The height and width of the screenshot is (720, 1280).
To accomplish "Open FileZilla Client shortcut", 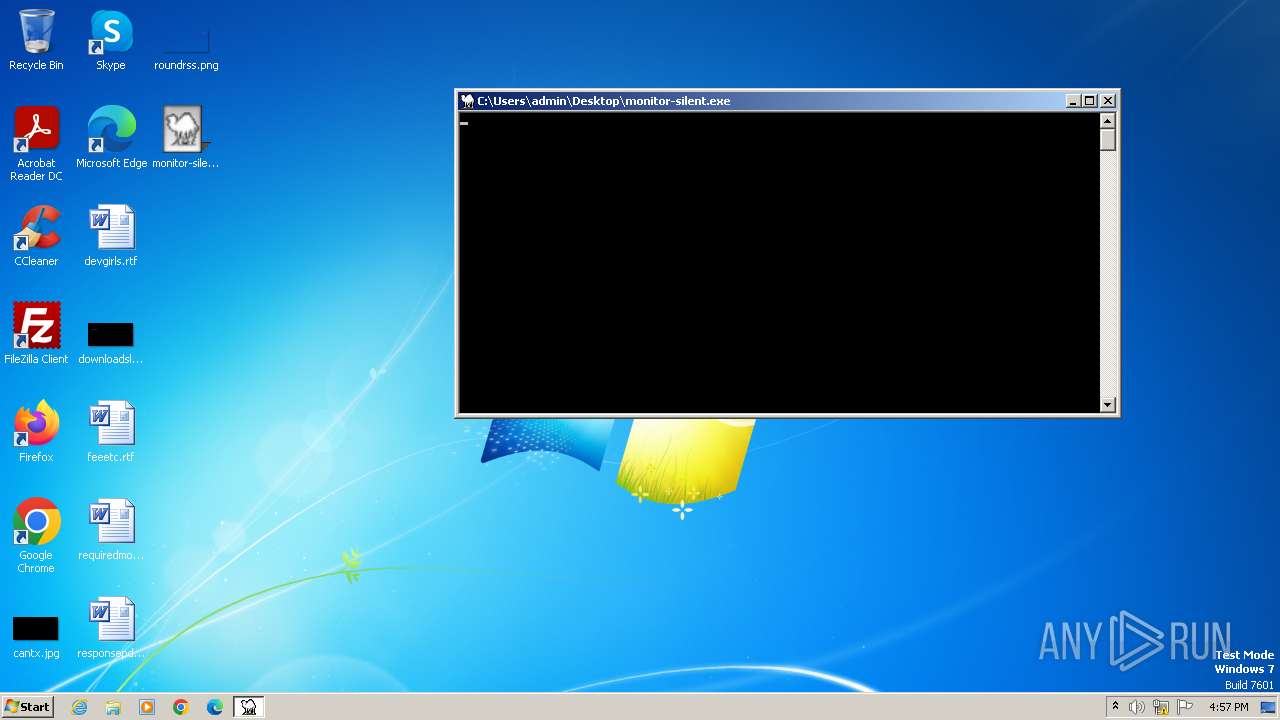I will pyautogui.click(x=36, y=334).
